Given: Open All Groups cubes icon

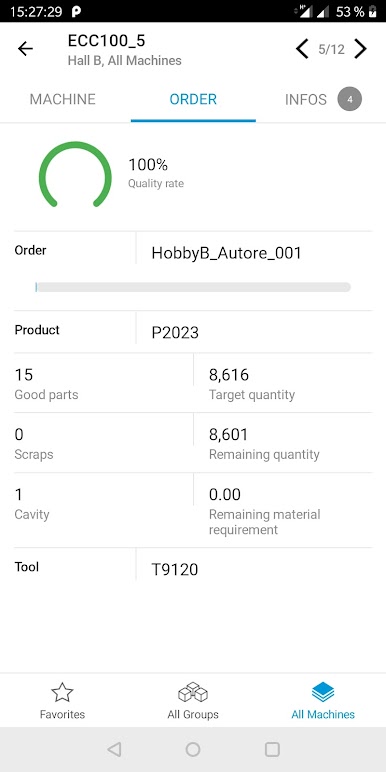Looking at the screenshot, I should pyautogui.click(x=193, y=692).
